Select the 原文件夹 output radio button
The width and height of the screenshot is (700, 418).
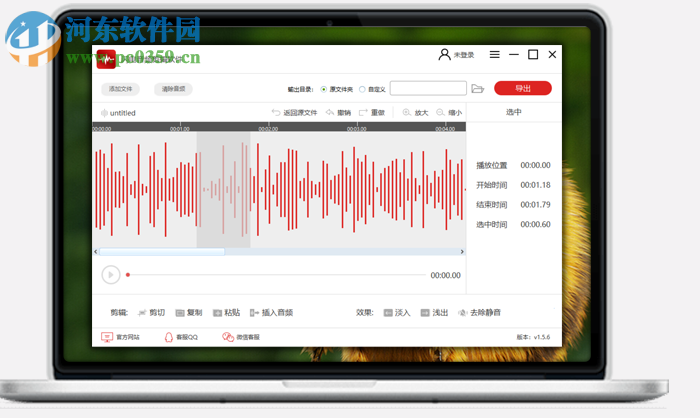pyautogui.click(x=324, y=89)
